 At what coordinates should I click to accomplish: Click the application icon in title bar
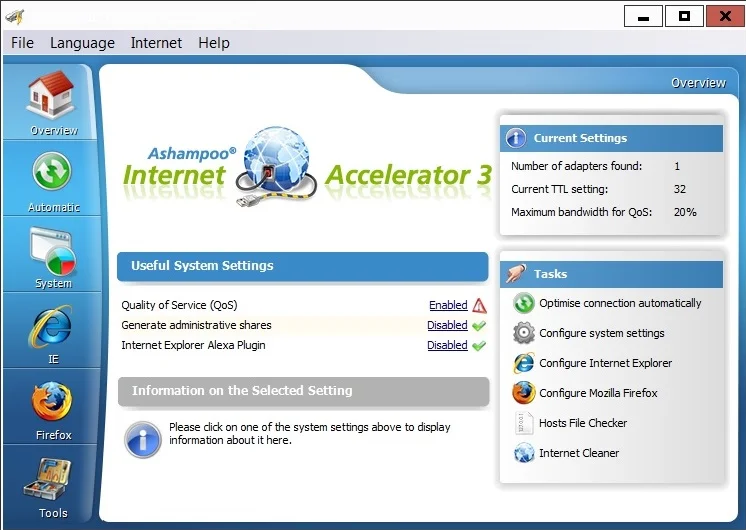(x=15, y=17)
